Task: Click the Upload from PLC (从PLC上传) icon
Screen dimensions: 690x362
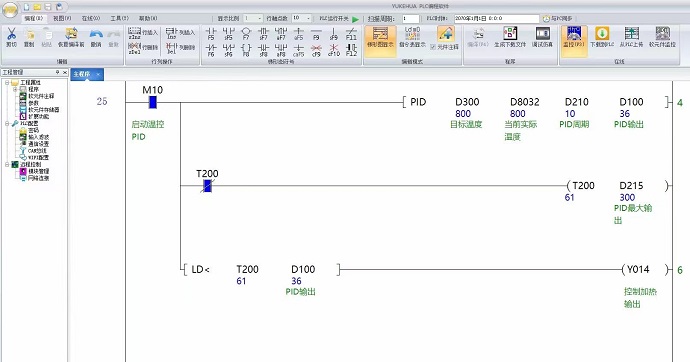Action: [631, 37]
